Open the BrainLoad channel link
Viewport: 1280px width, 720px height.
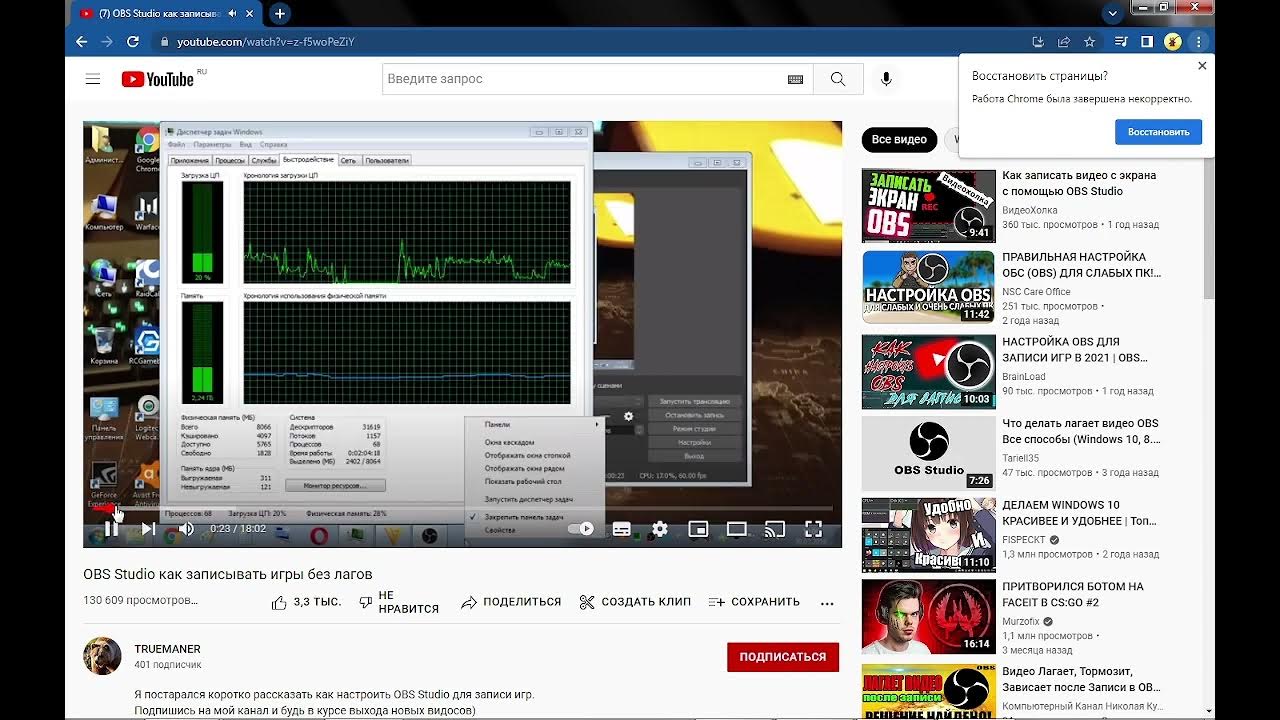tap(1024, 377)
